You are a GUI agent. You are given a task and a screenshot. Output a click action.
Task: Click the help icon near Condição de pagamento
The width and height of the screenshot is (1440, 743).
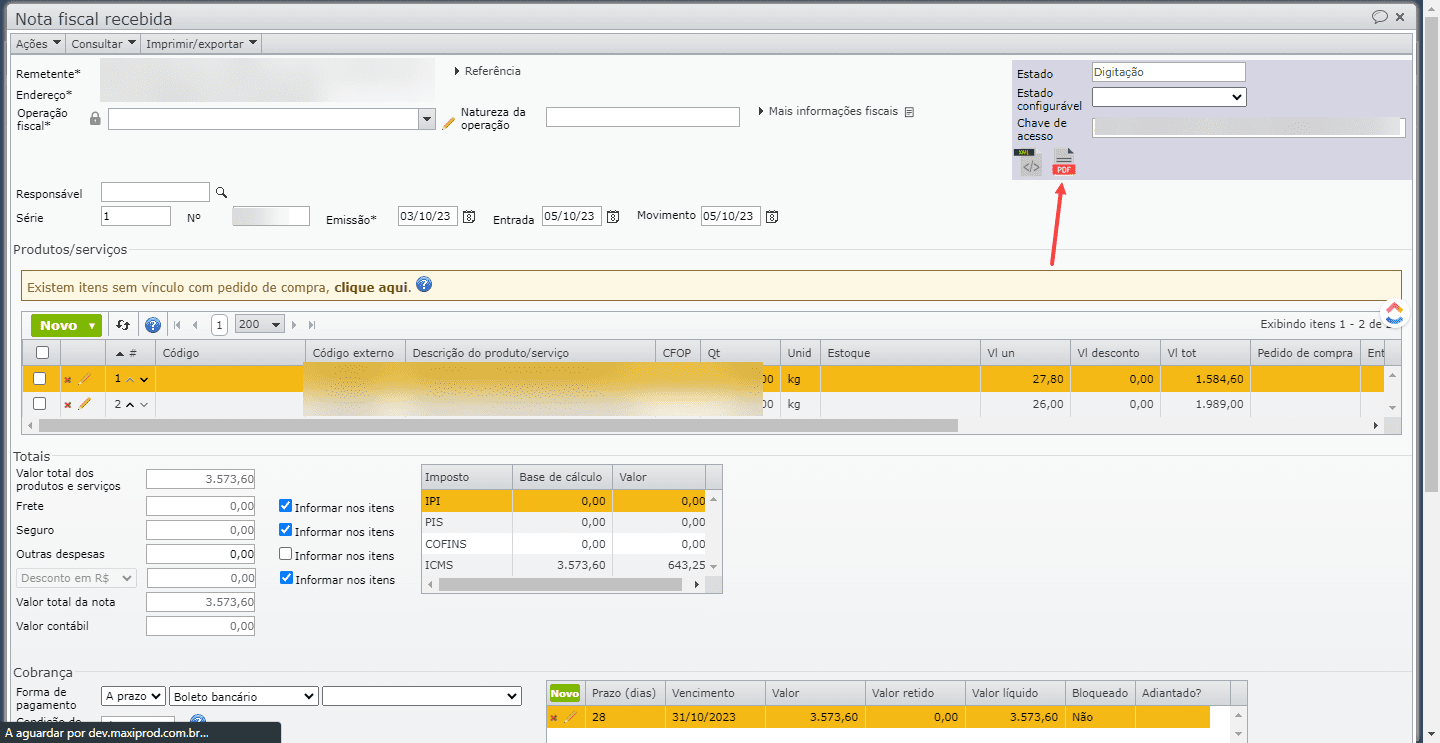point(198,722)
